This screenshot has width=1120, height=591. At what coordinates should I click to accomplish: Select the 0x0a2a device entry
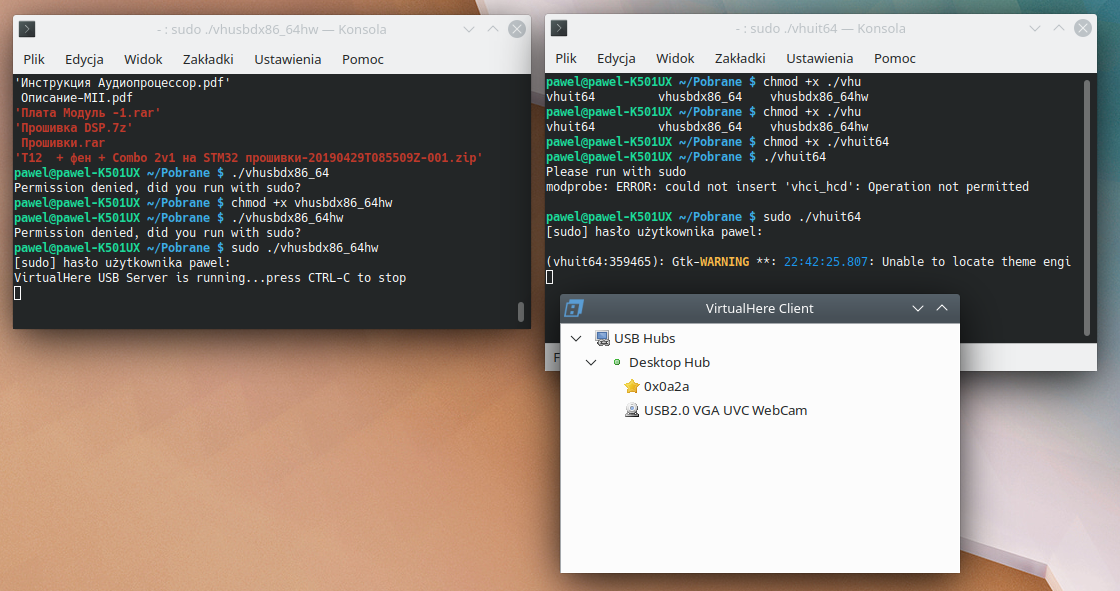coord(666,387)
